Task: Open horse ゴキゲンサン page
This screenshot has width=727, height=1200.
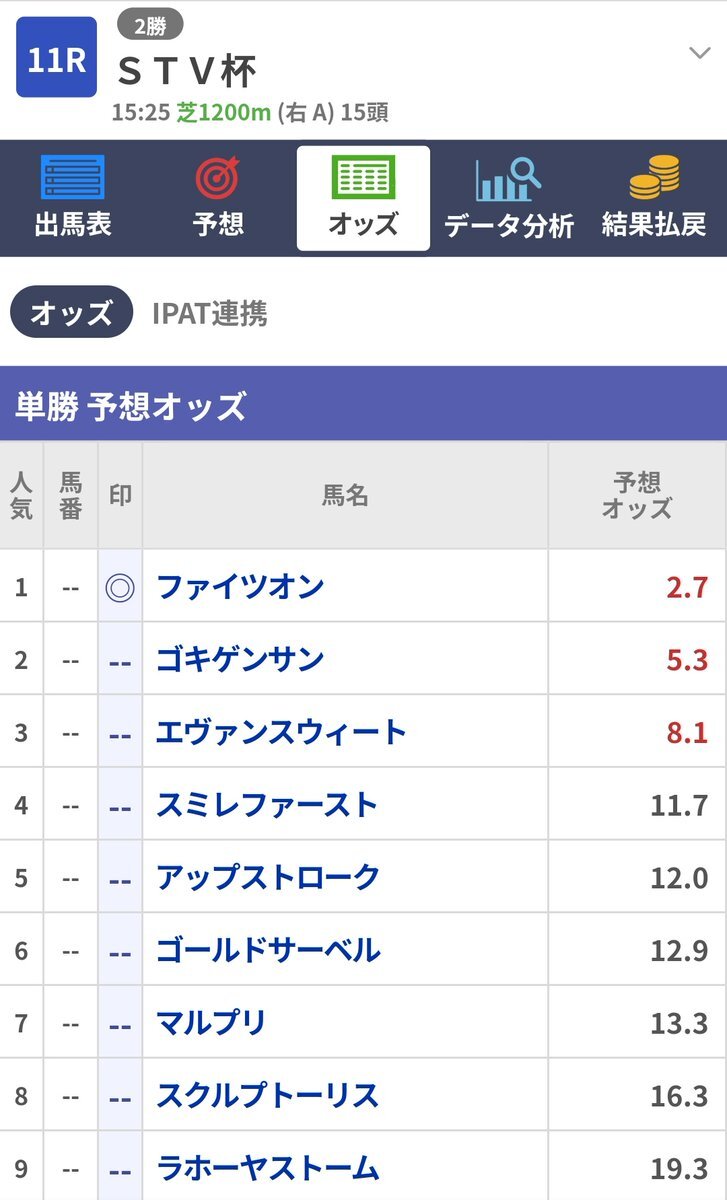Action: (x=240, y=659)
